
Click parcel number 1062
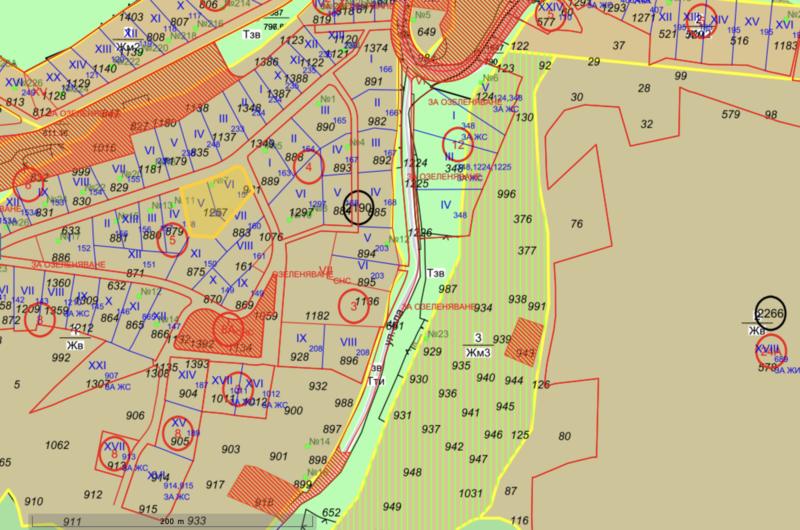pos(58,444)
